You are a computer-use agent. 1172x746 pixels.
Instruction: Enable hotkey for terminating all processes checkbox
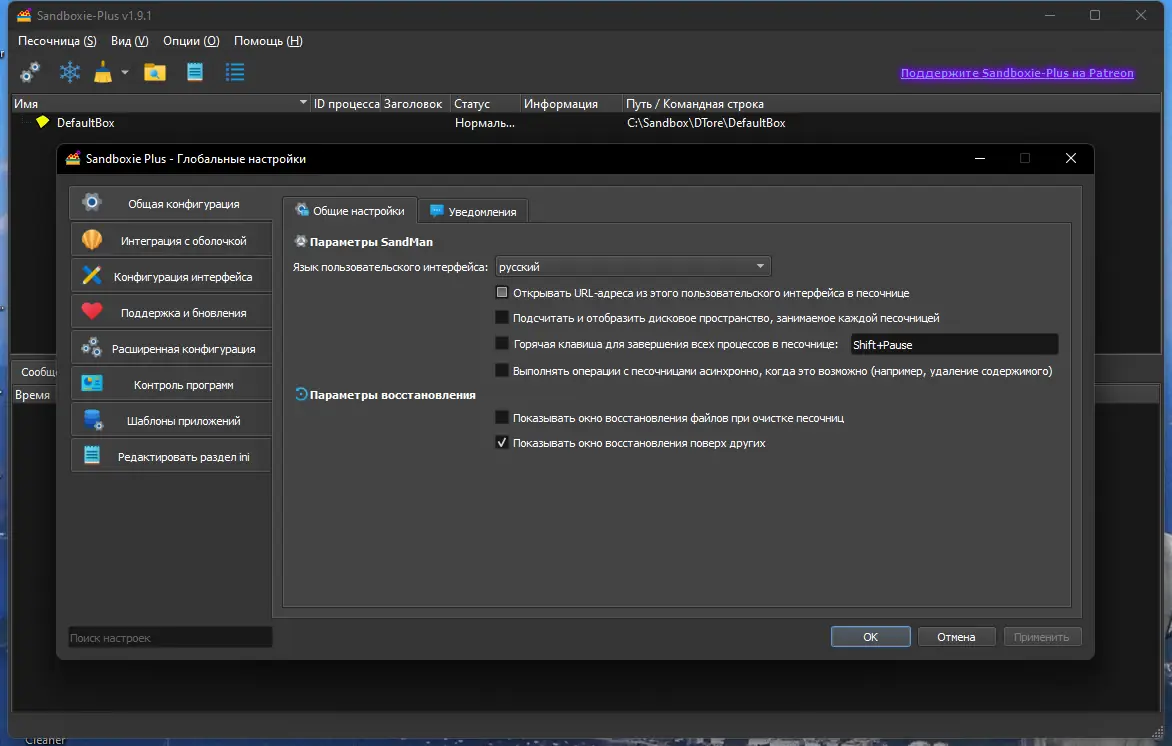coord(502,344)
